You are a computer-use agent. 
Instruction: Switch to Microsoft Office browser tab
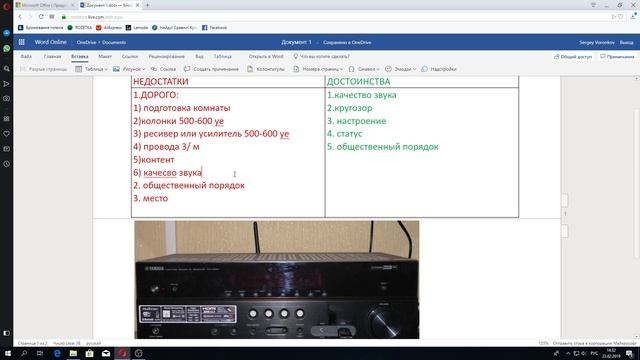44,5
